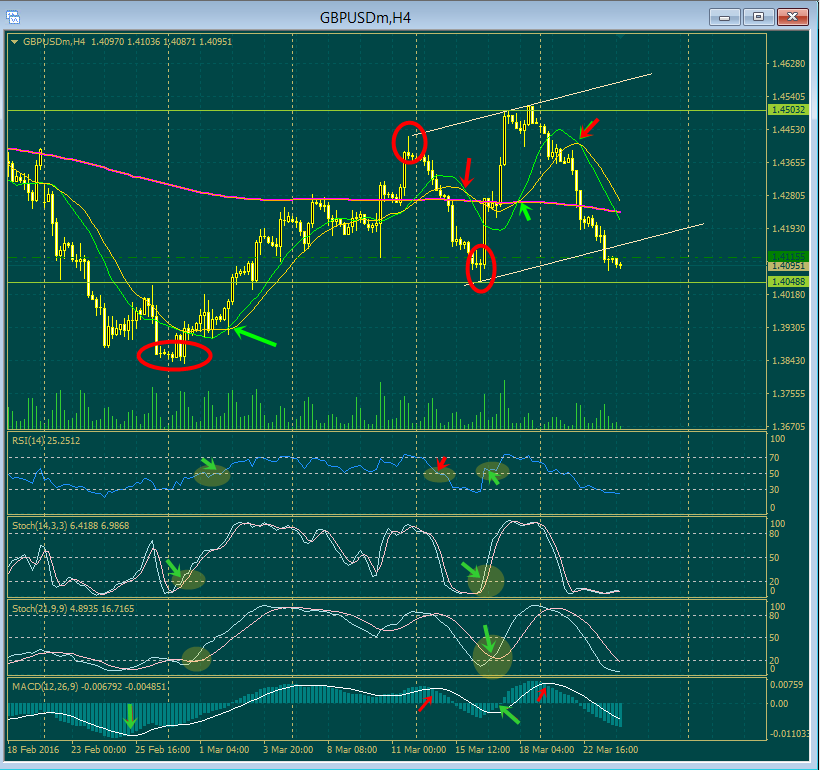820x770 pixels.
Task: Click the 1.45032 horizontal line price tag
Action: (x=788, y=110)
